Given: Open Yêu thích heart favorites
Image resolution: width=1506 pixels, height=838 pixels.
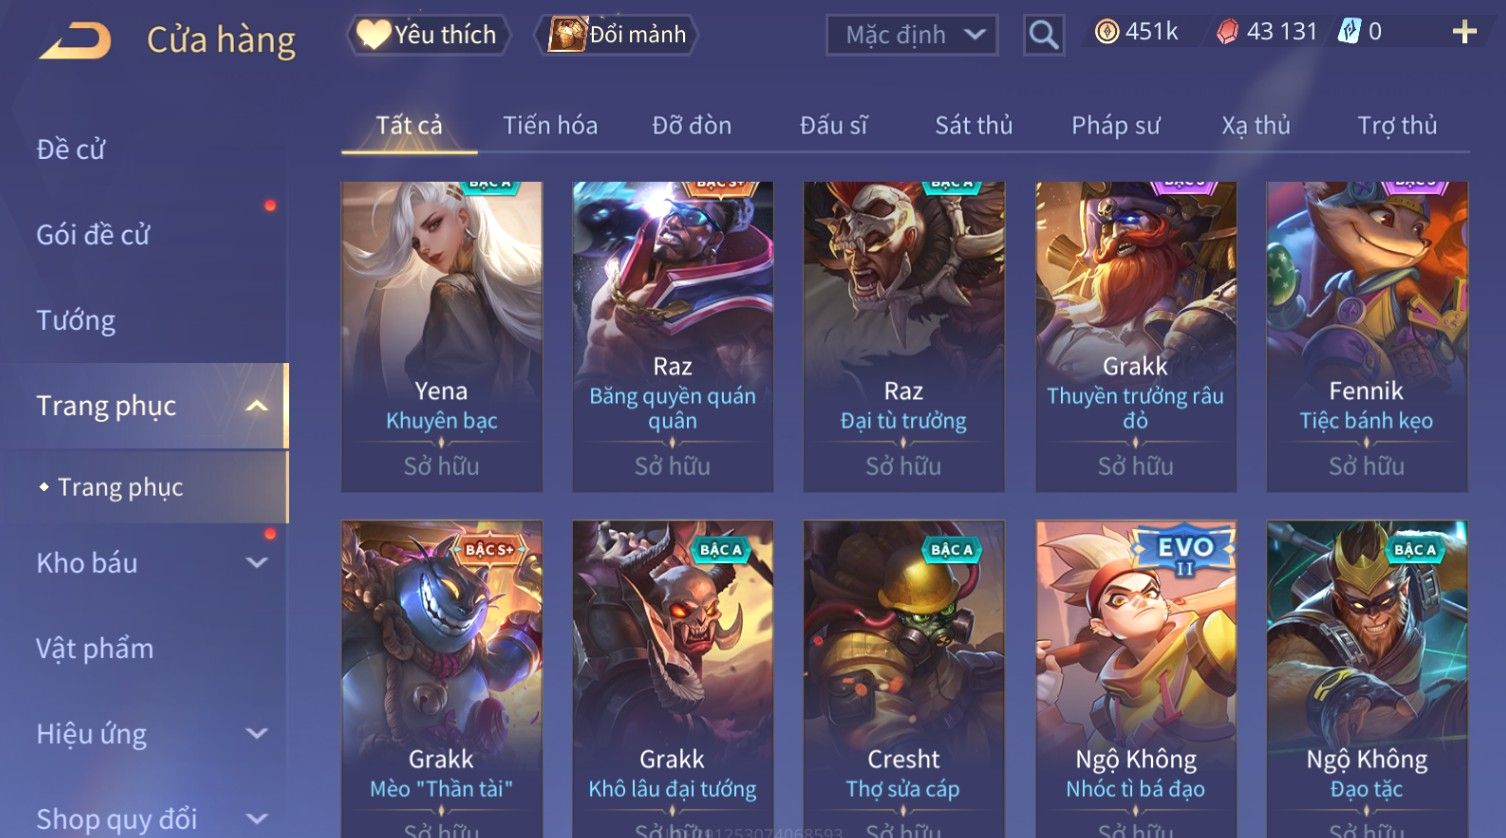Looking at the screenshot, I should point(428,35).
